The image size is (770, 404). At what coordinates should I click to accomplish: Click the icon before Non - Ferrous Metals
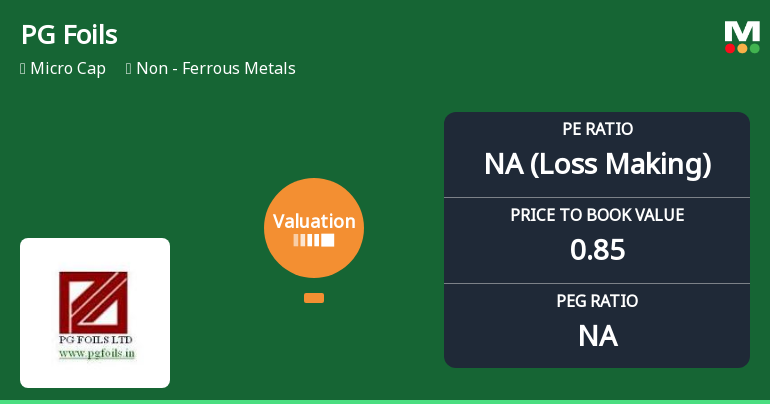[129, 69]
